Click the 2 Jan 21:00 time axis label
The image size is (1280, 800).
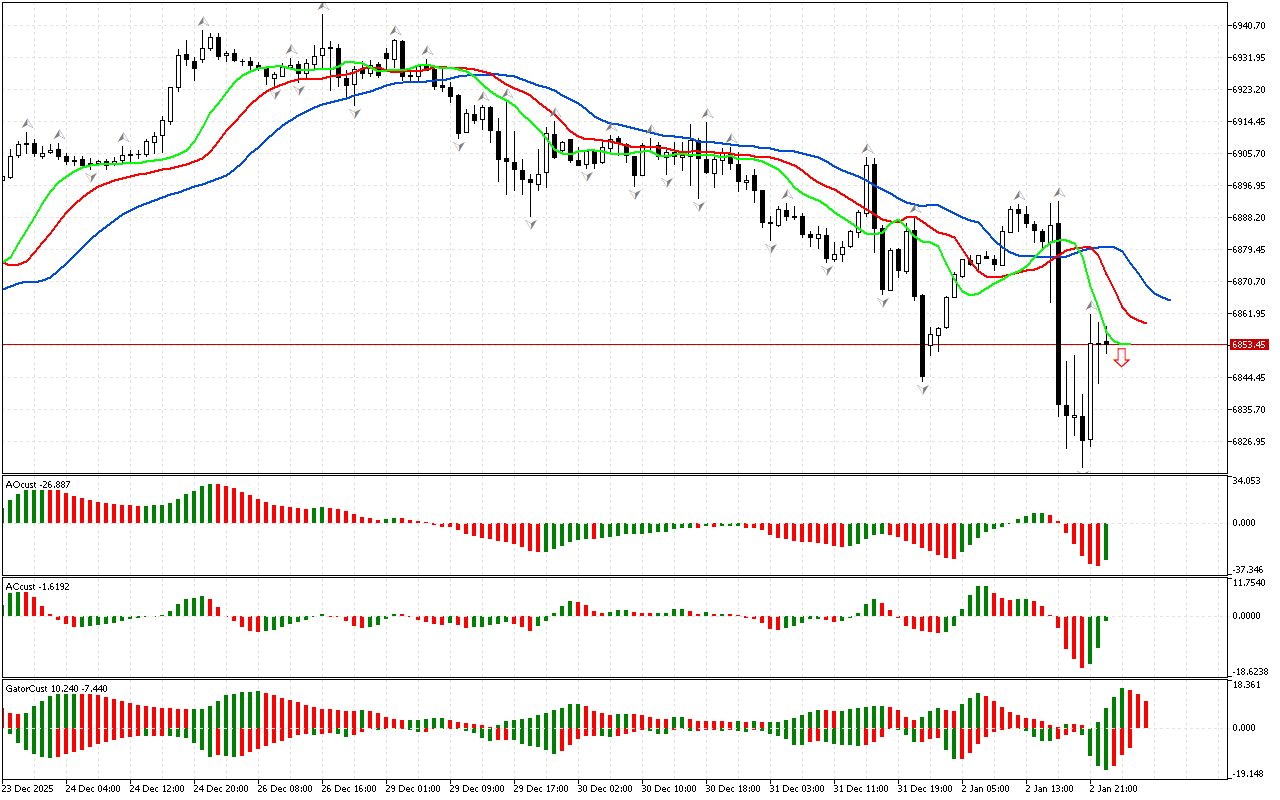point(1112,788)
